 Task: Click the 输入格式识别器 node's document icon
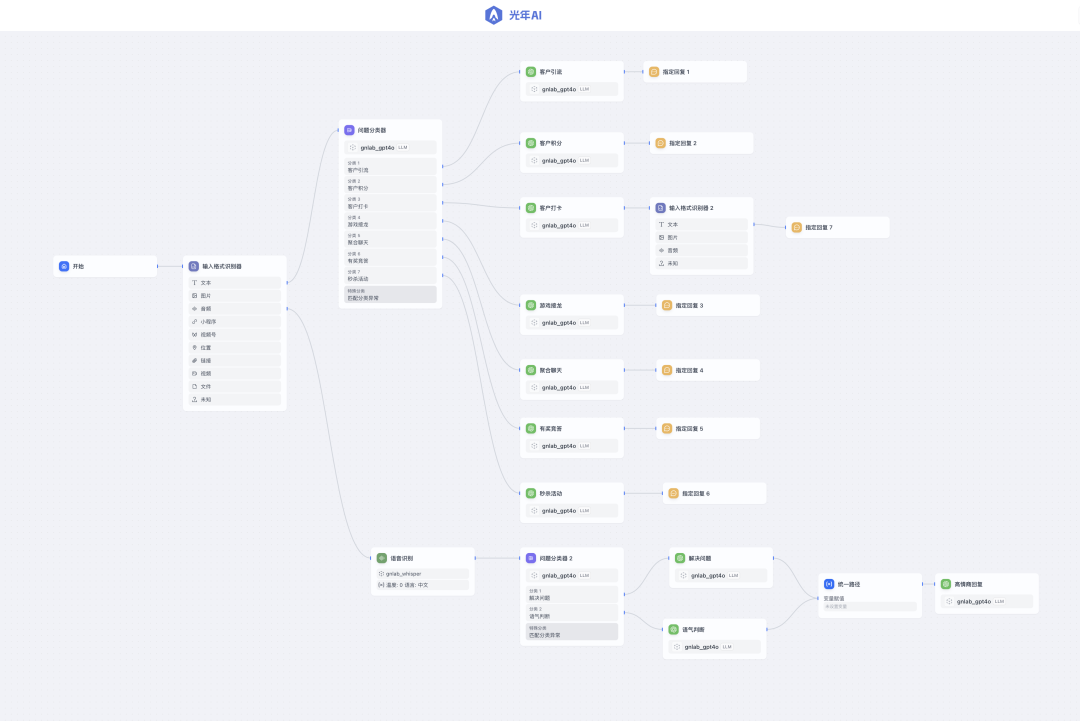[194, 267]
